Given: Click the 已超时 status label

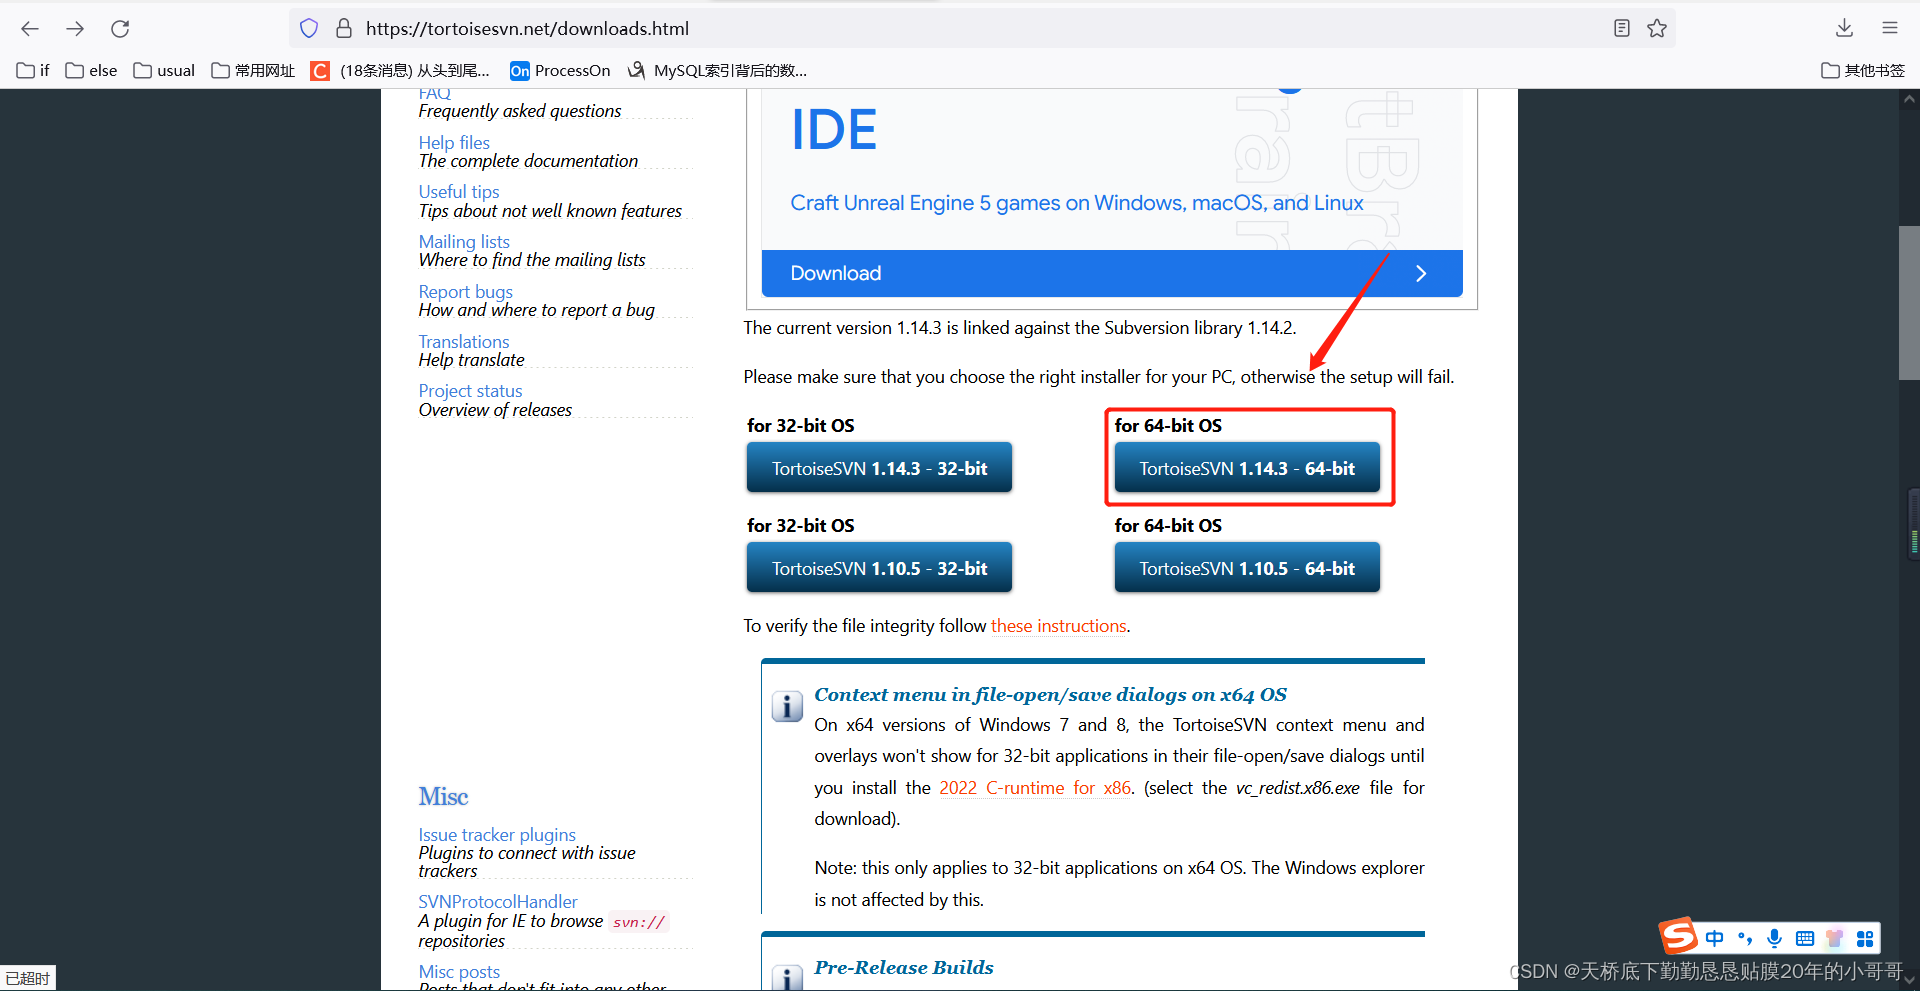Looking at the screenshot, I should pos(27,978).
